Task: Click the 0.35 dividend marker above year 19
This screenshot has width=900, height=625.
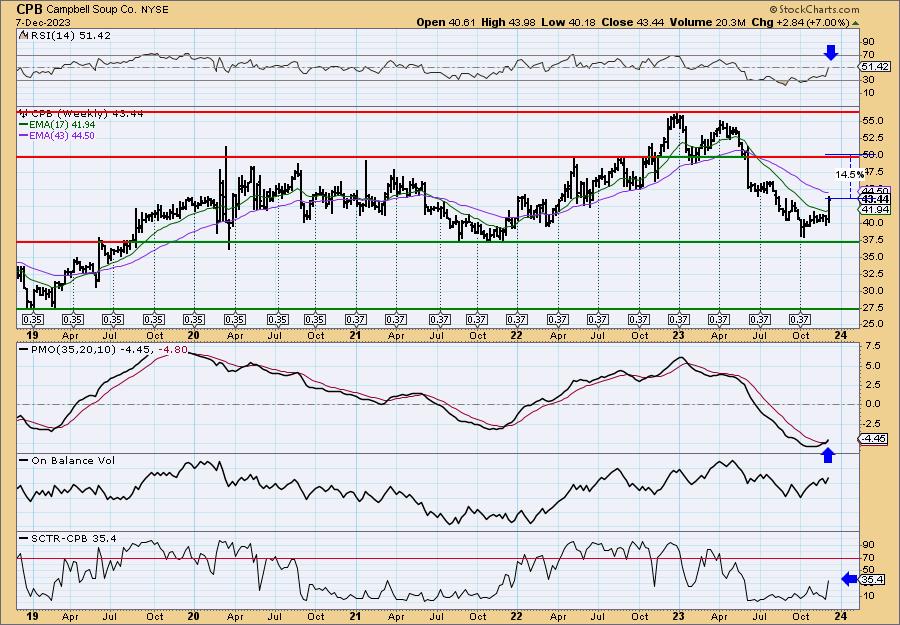Action: (x=33, y=319)
